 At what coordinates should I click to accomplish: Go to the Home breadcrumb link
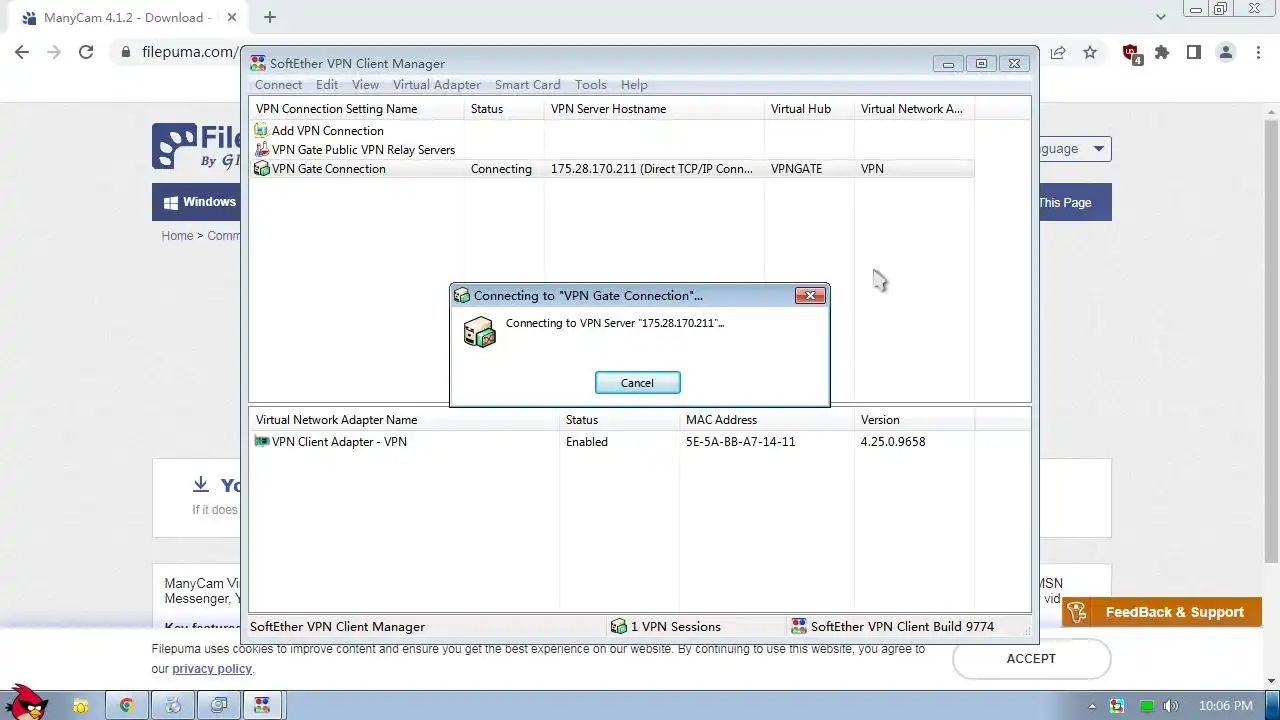[177, 236]
